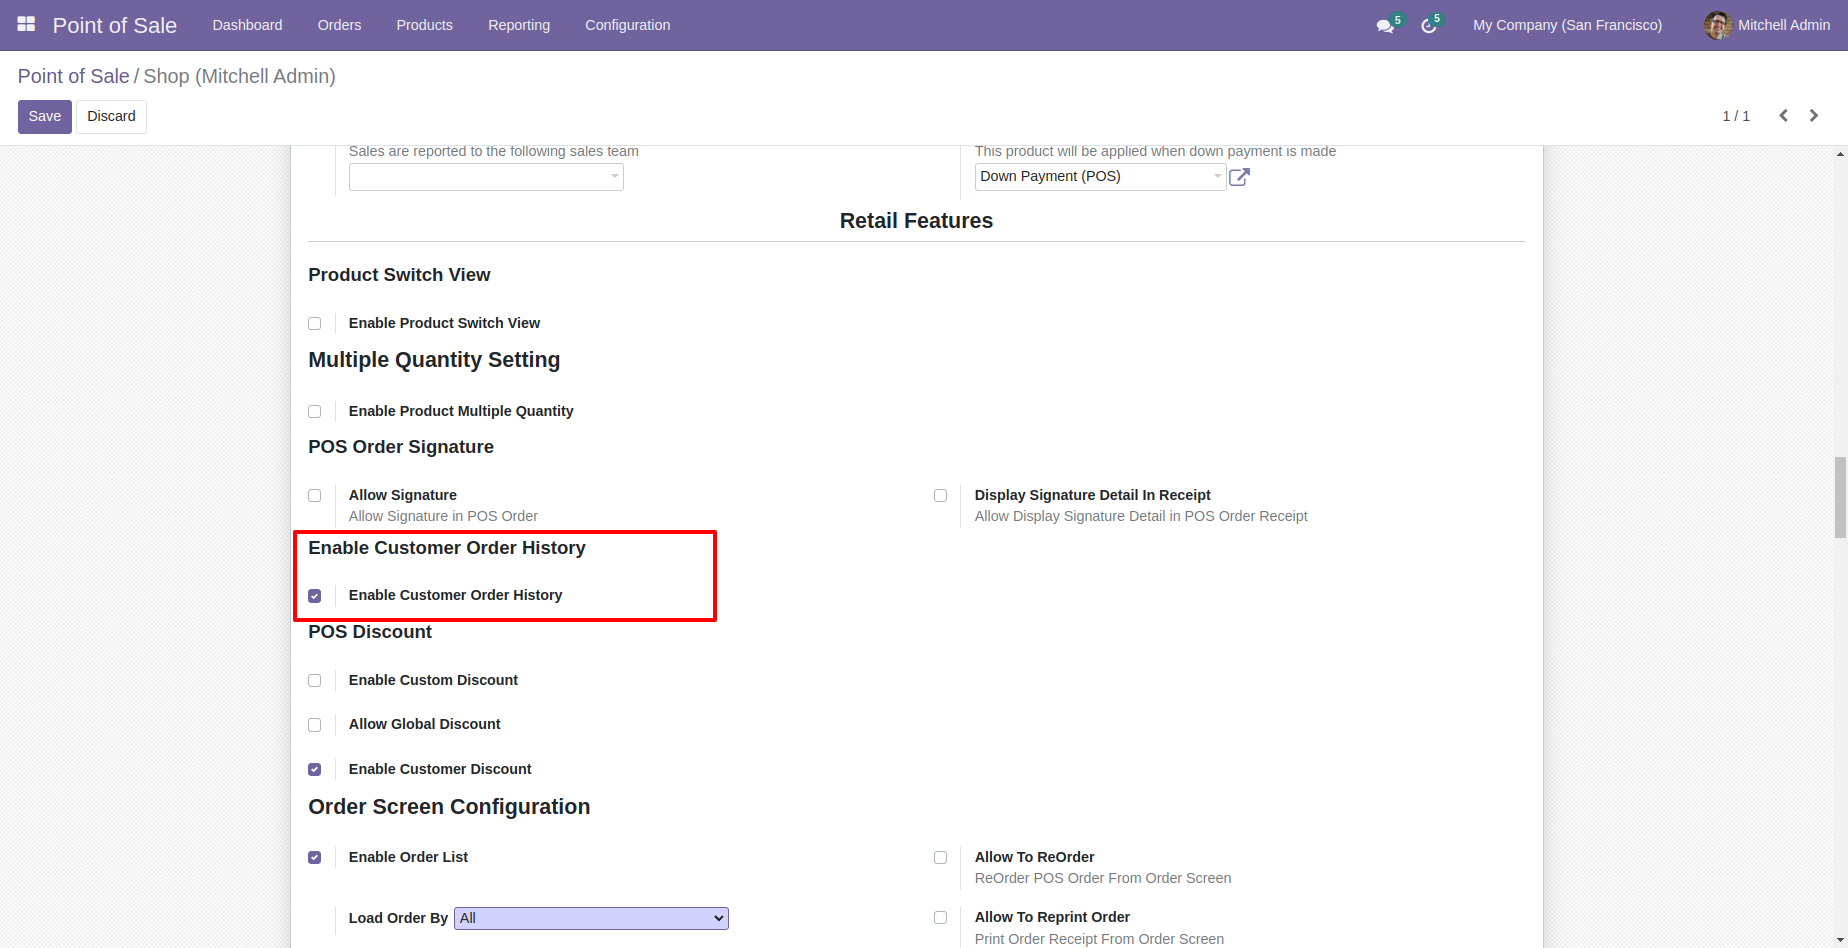1848x948 pixels.
Task: Open the conversations chat icon
Action: (1385, 26)
